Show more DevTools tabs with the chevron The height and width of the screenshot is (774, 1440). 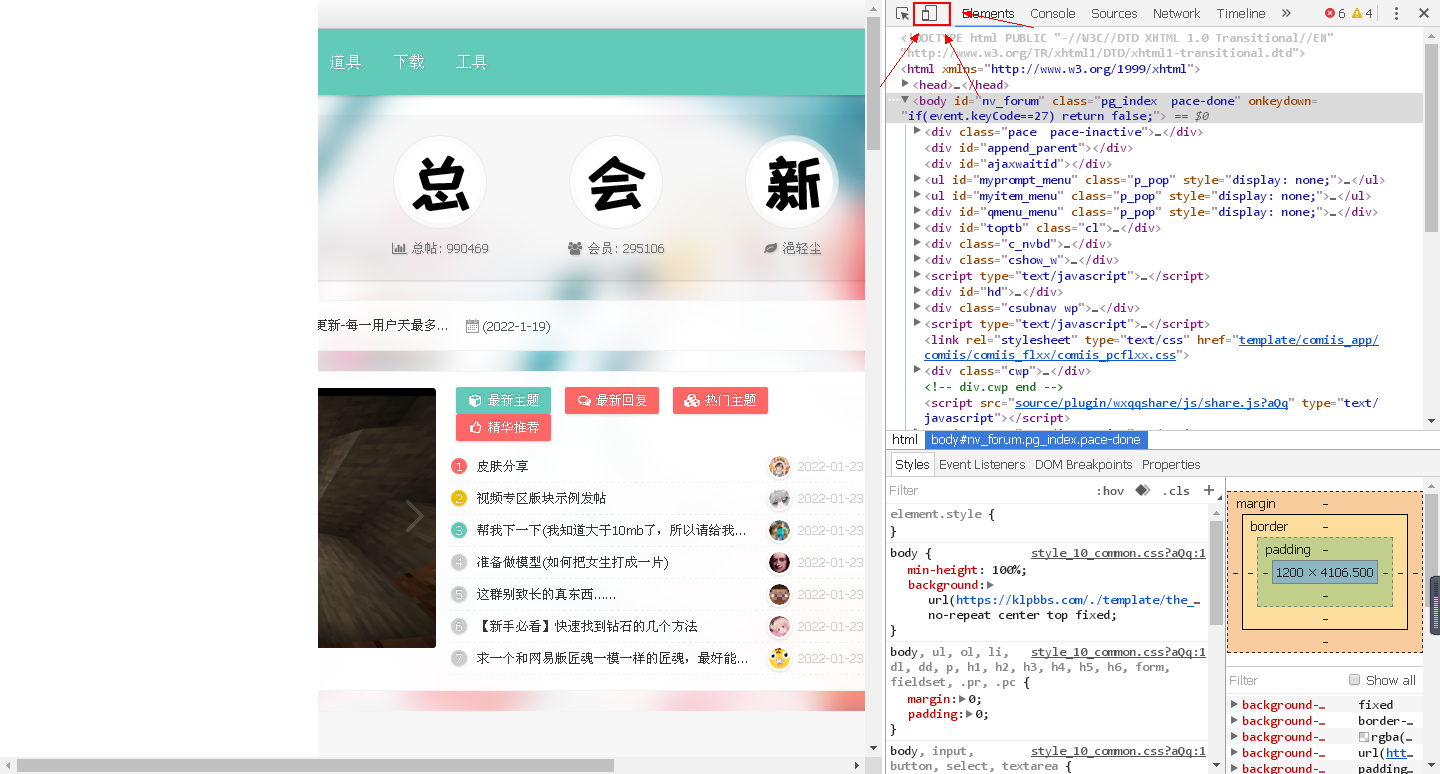[x=1286, y=14]
